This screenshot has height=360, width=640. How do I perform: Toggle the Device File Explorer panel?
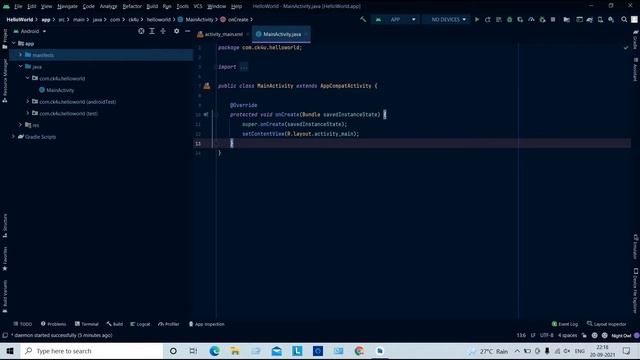(x=636, y=290)
